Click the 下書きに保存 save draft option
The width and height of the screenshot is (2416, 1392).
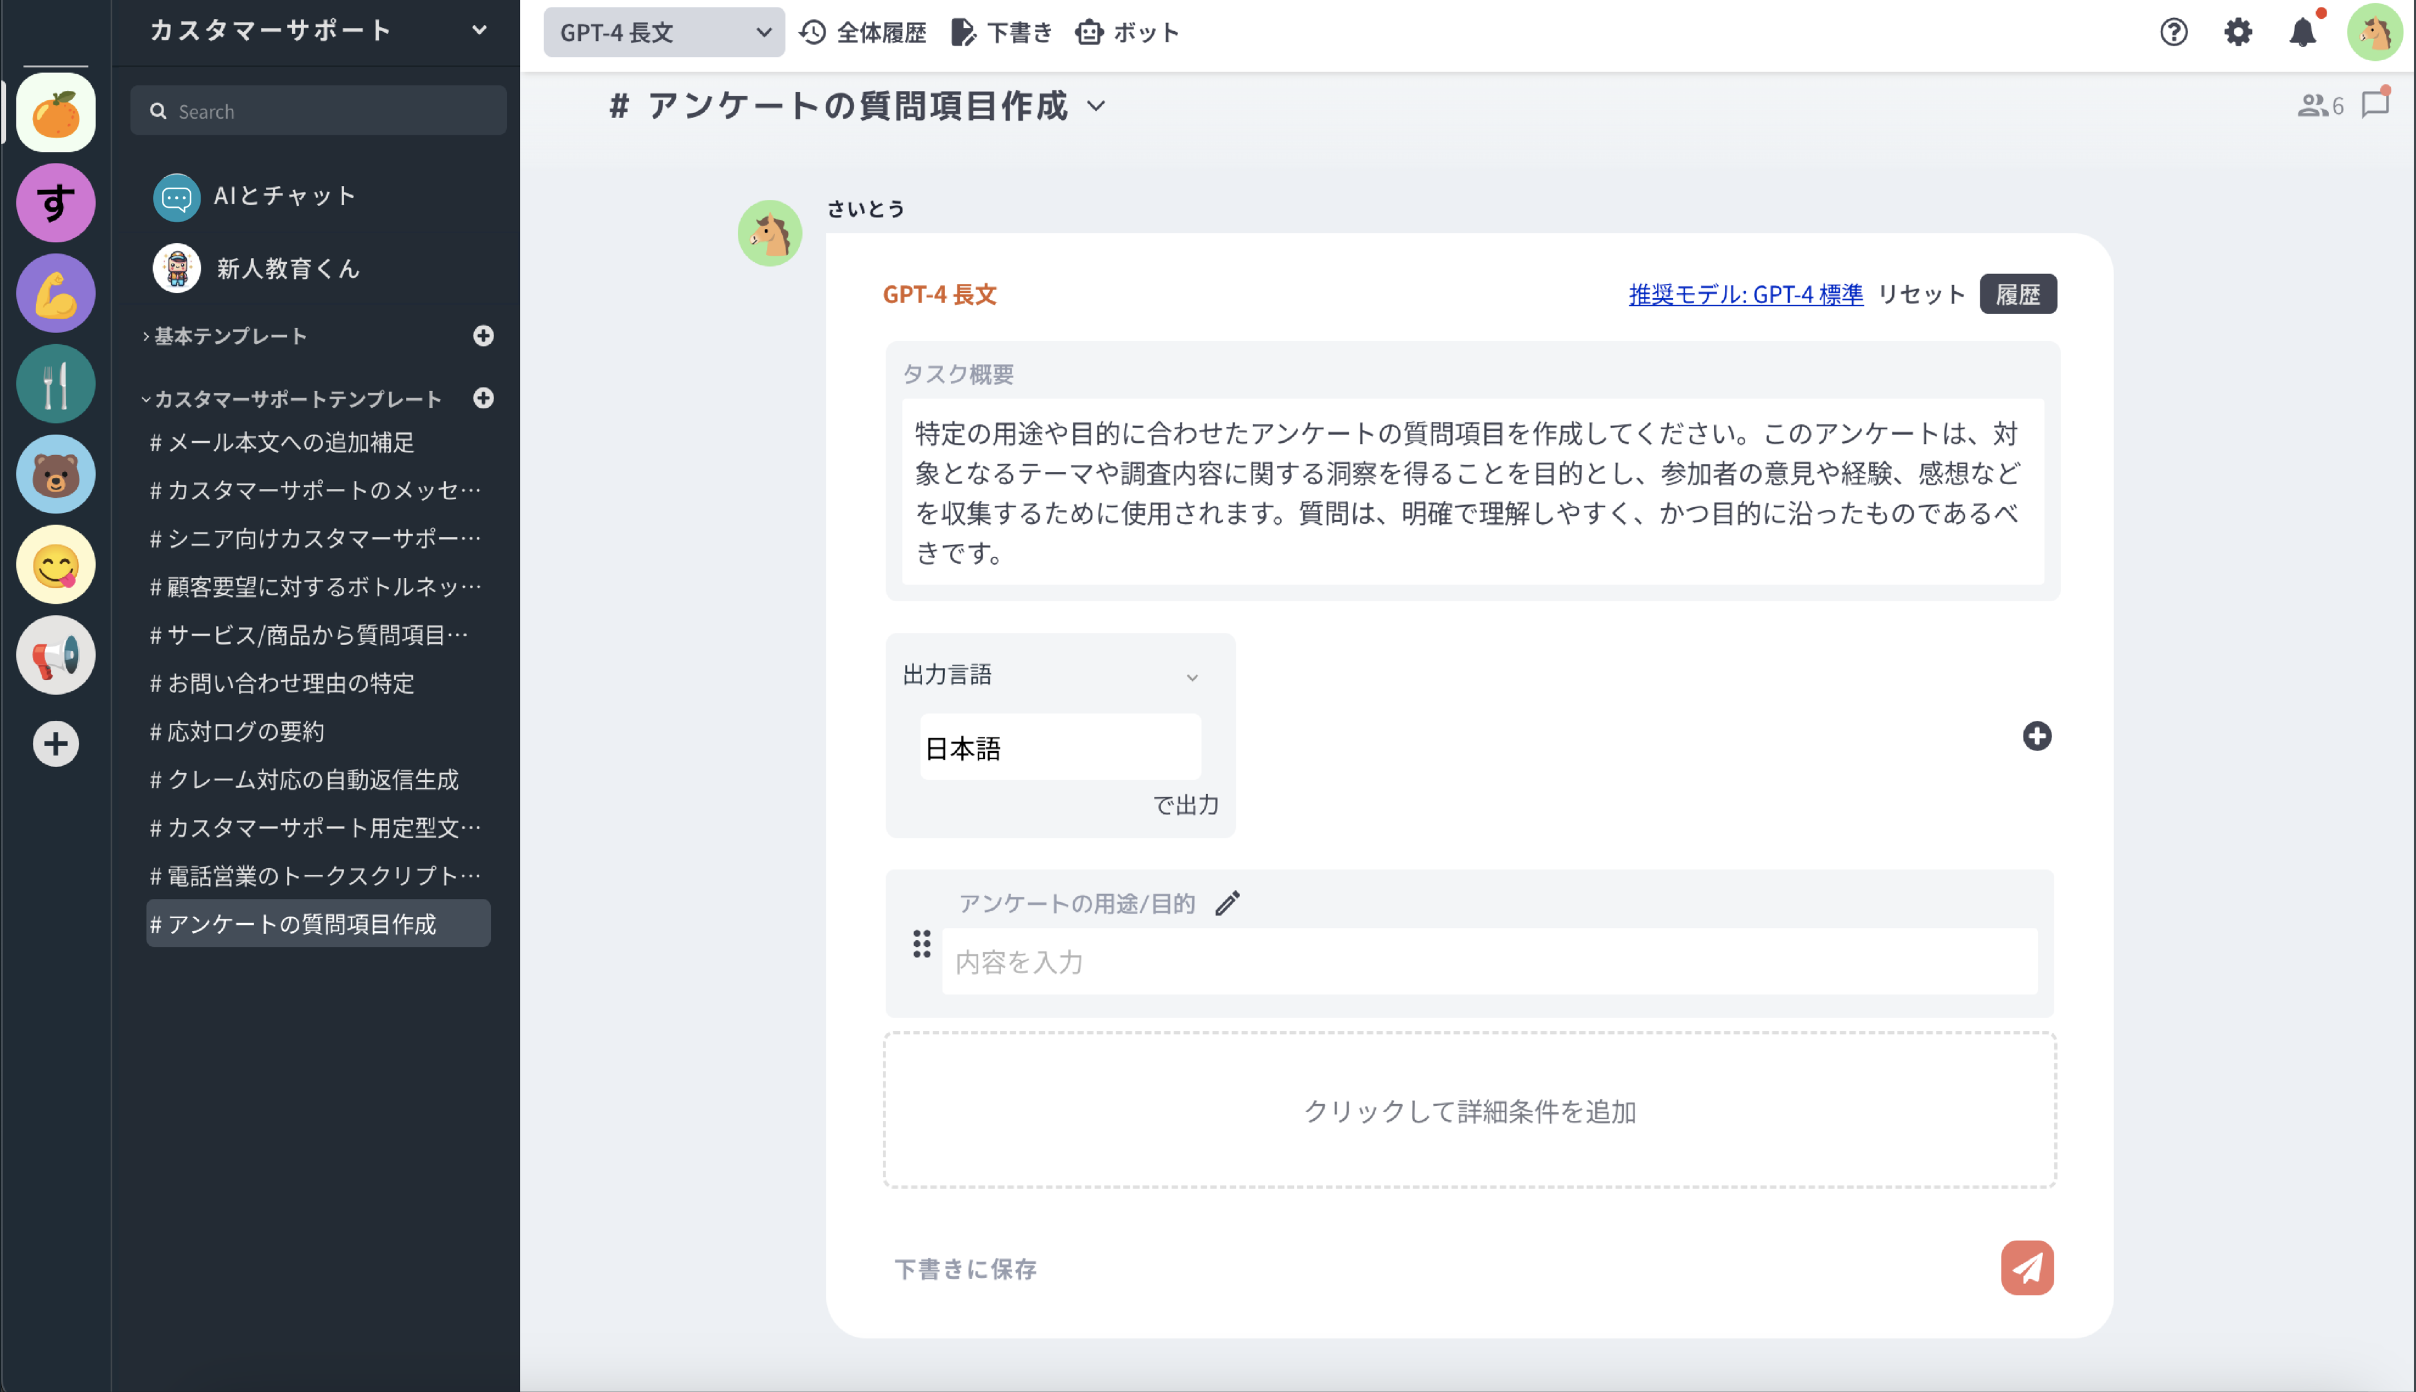coord(965,1268)
